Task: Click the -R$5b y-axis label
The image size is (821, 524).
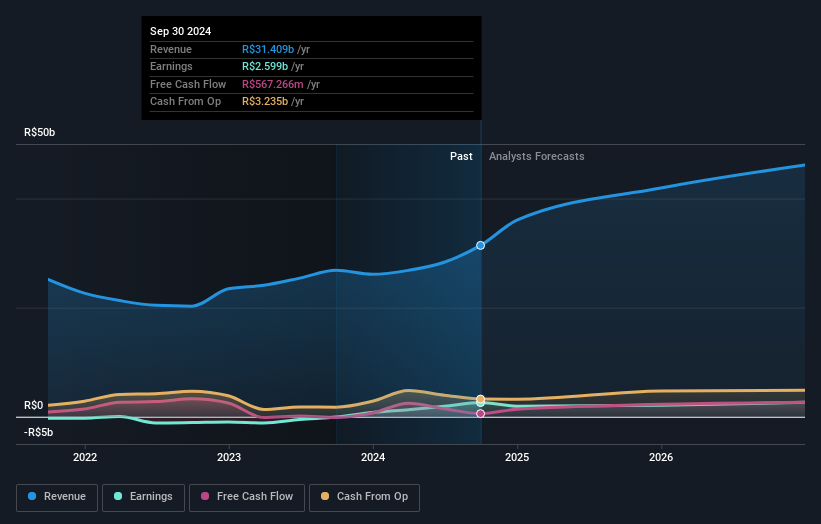Action: click(x=38, y=432)
